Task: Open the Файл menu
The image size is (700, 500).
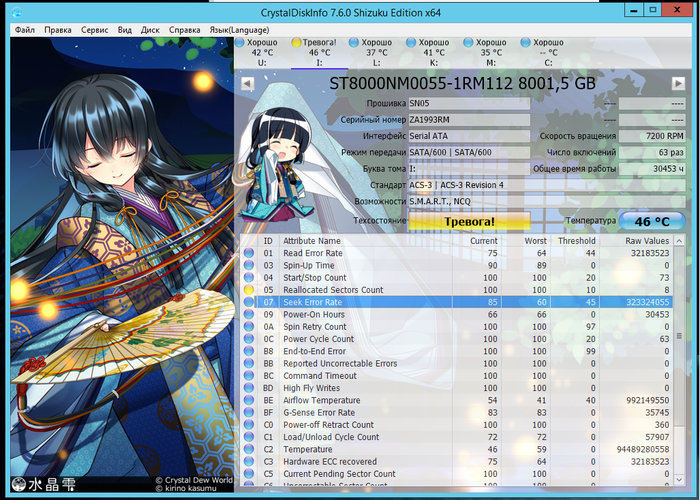Action: click(25, 30)
